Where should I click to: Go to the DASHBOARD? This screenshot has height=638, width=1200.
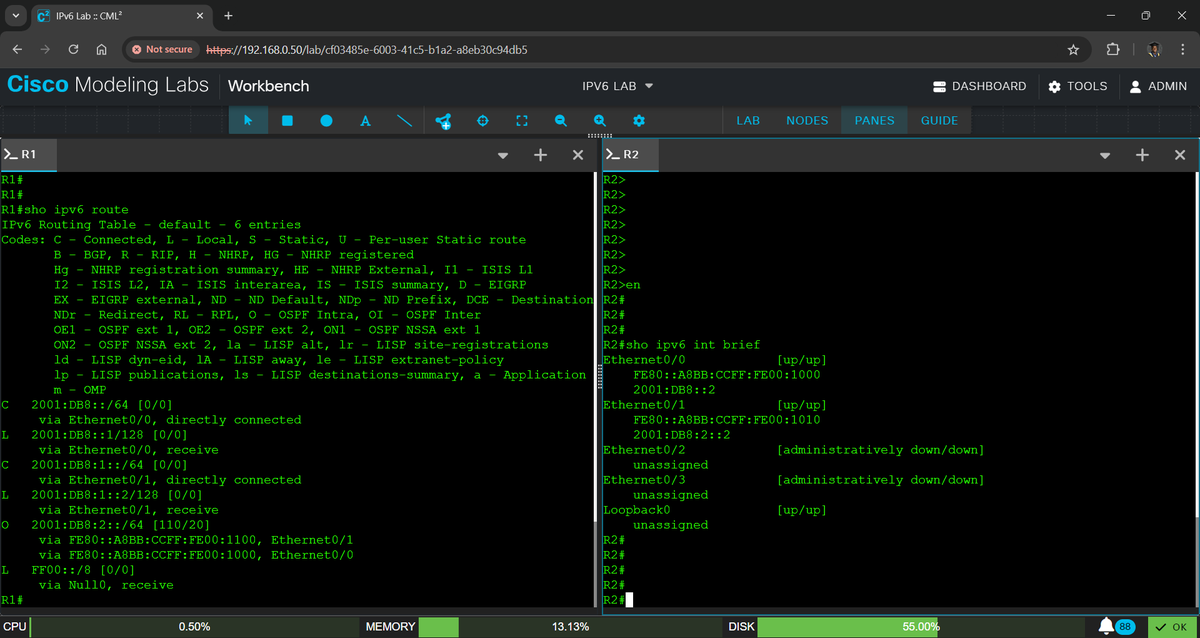point(979,86)
